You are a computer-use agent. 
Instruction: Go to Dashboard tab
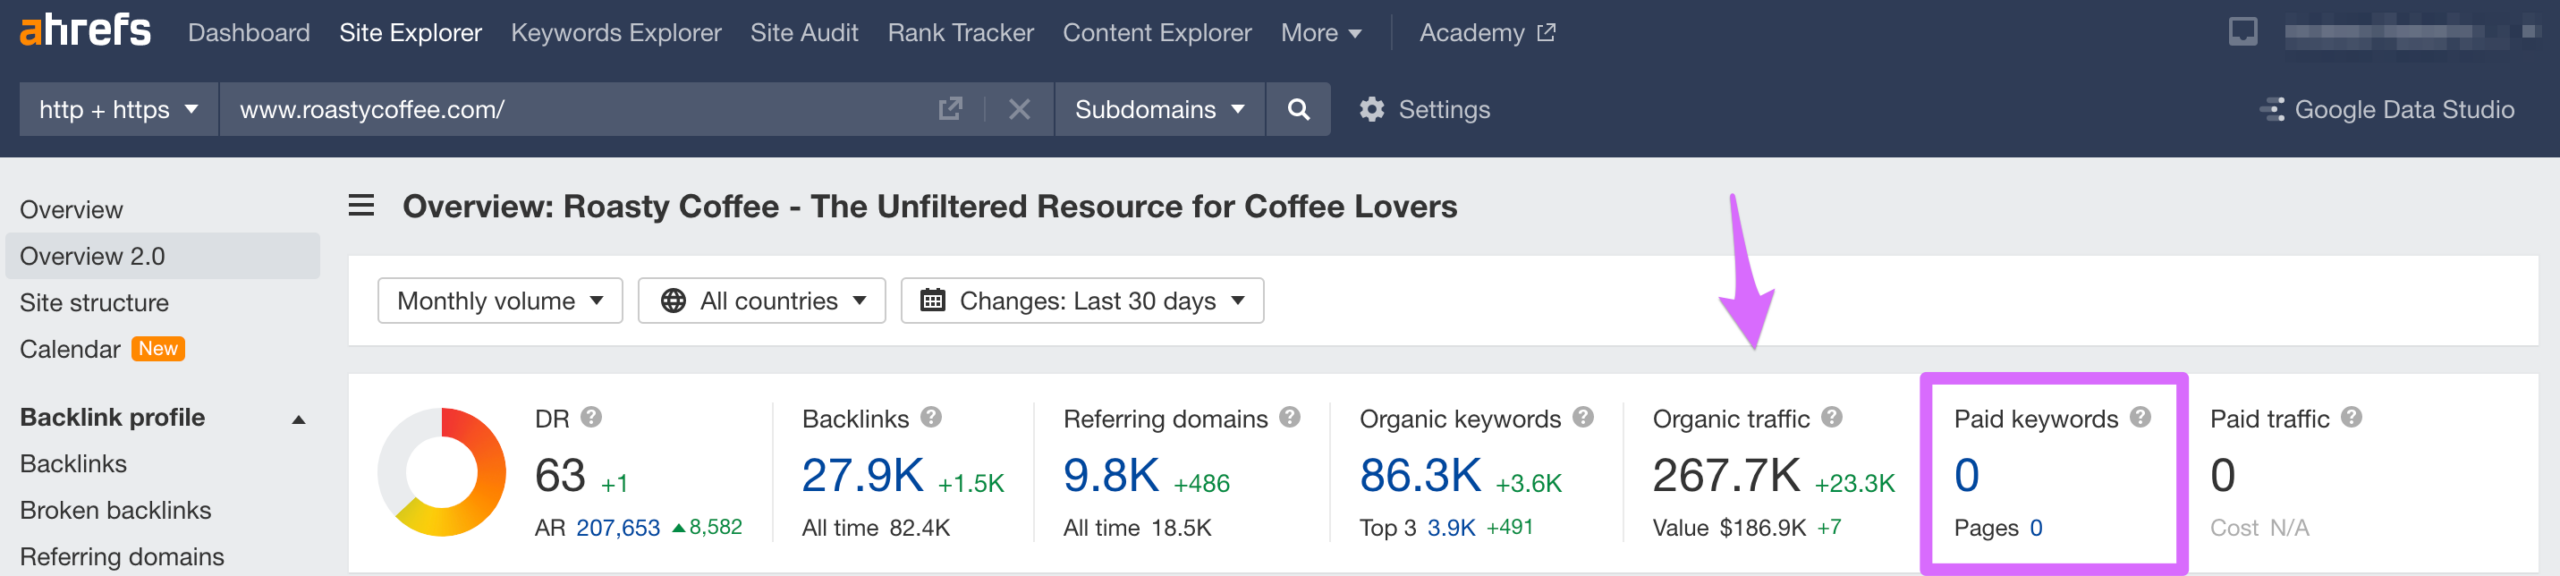pos(249,33)
